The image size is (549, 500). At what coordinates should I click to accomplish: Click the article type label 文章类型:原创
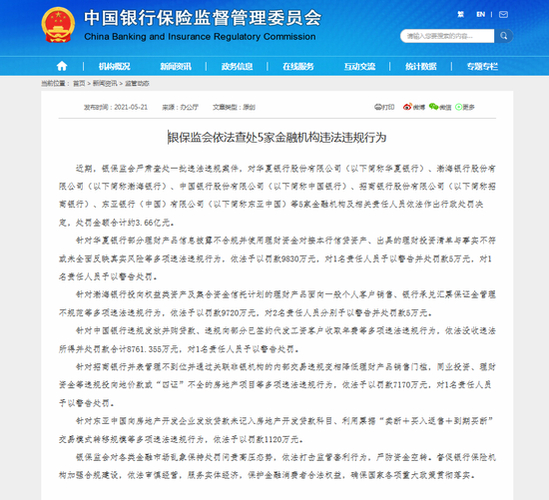click(x=234, y=107)
